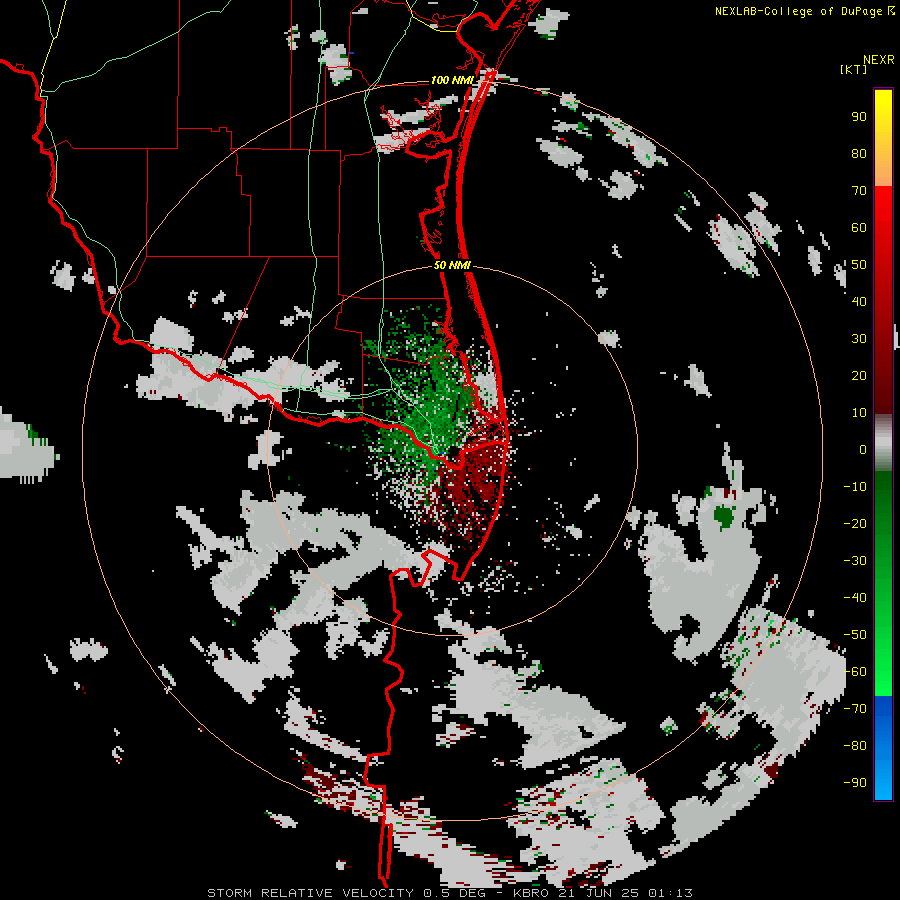
Task: Click the -70 value on the velocity scale
Action: pyautogui.click(x=855, y=709)
